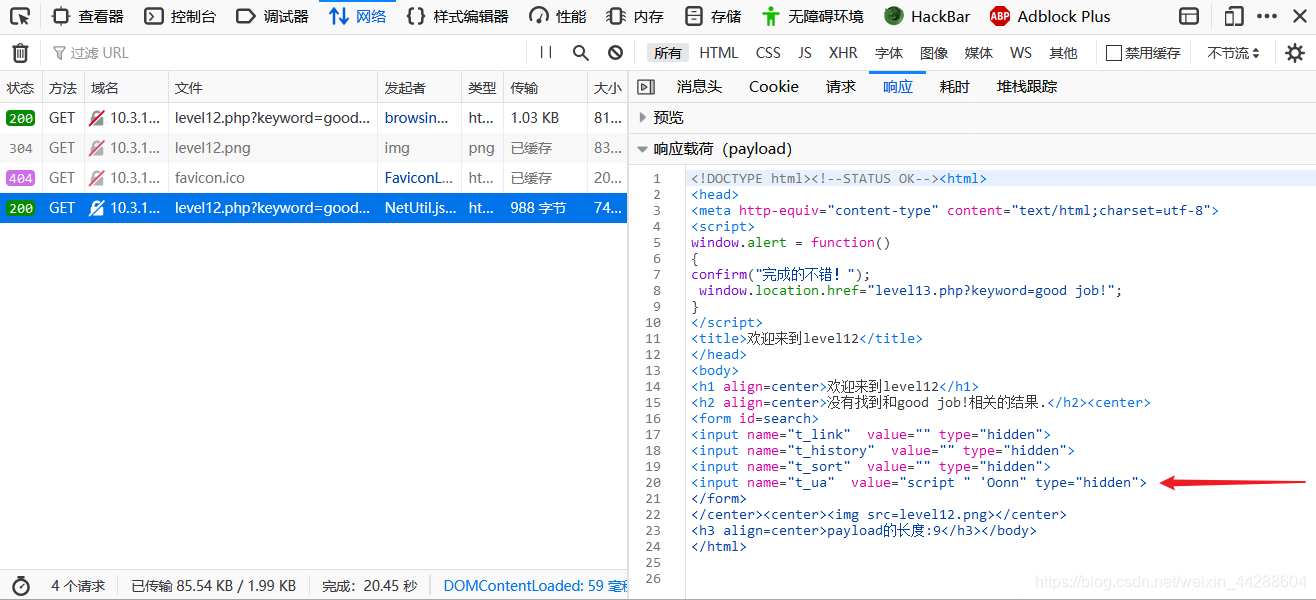Open the request blocking icon
The height and width of the screenshot is (600, 1316).
click(x=616, y=53)
